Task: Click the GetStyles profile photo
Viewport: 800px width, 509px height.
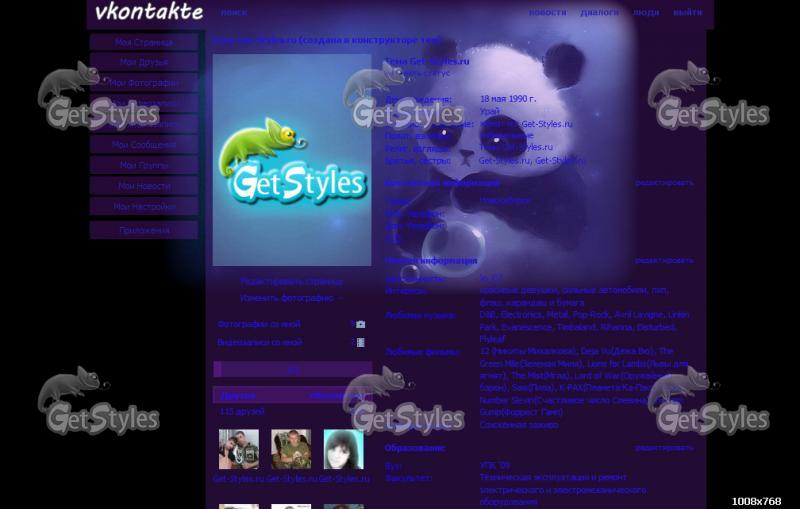Action: click(x=292, y=160)
